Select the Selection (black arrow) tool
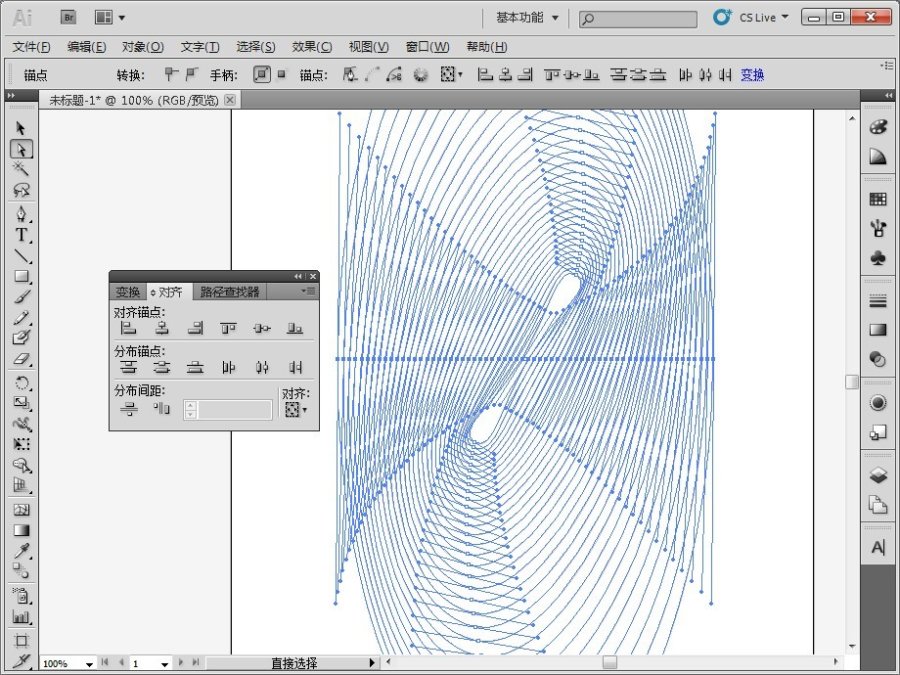Image resolution: width=900 pixels, height=675 pixels. 21,127
